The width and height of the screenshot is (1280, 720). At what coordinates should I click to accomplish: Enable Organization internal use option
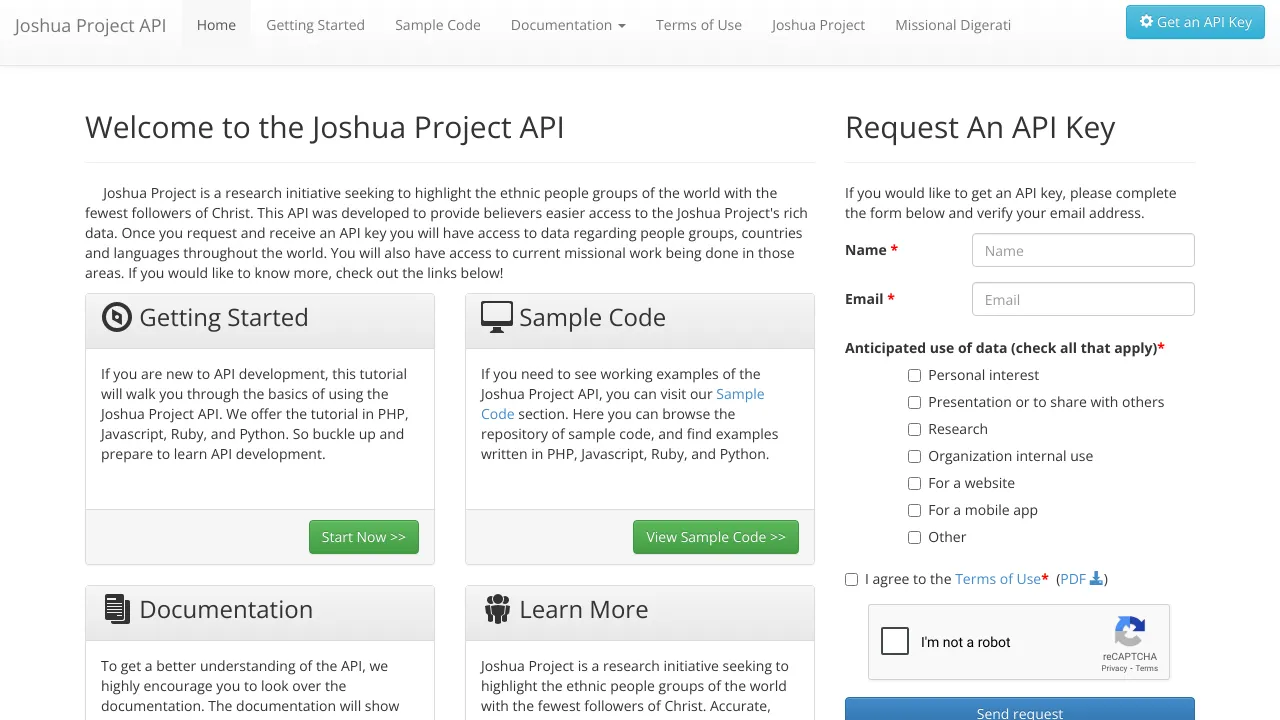click(x=914, y=456)
